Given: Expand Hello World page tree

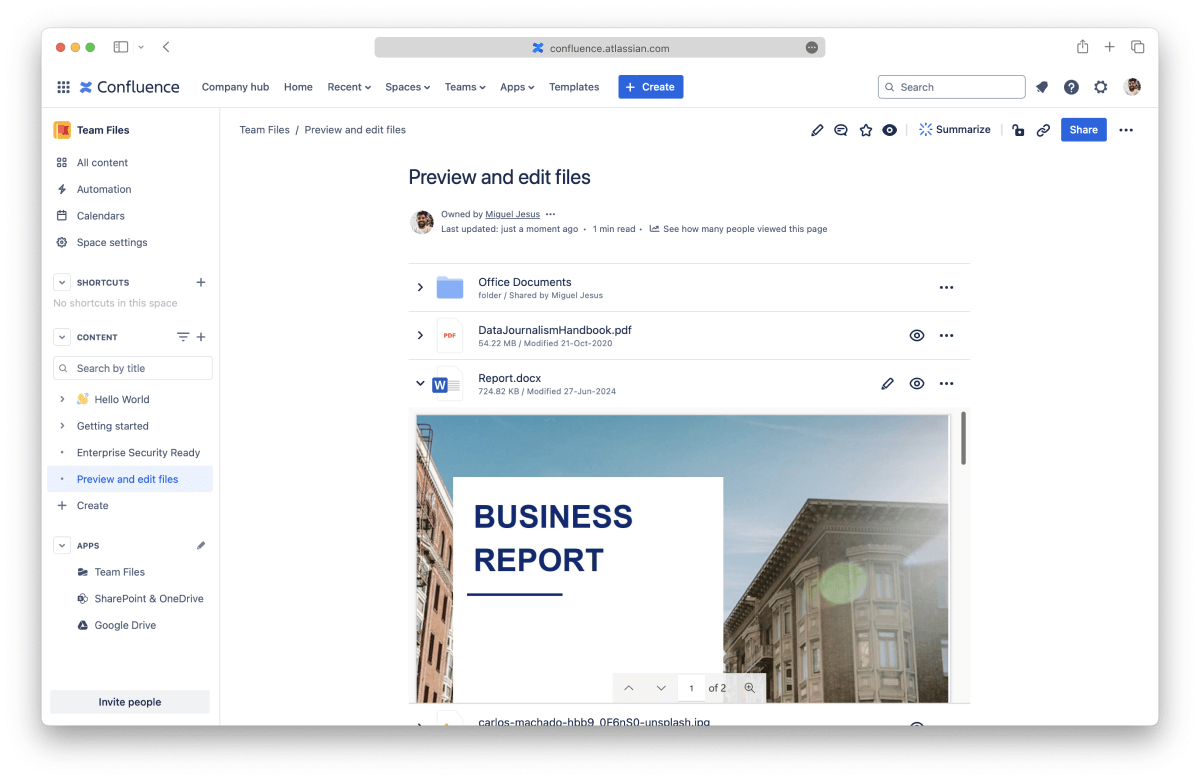Looking at the screenshot, I should (x=62, y=399).
